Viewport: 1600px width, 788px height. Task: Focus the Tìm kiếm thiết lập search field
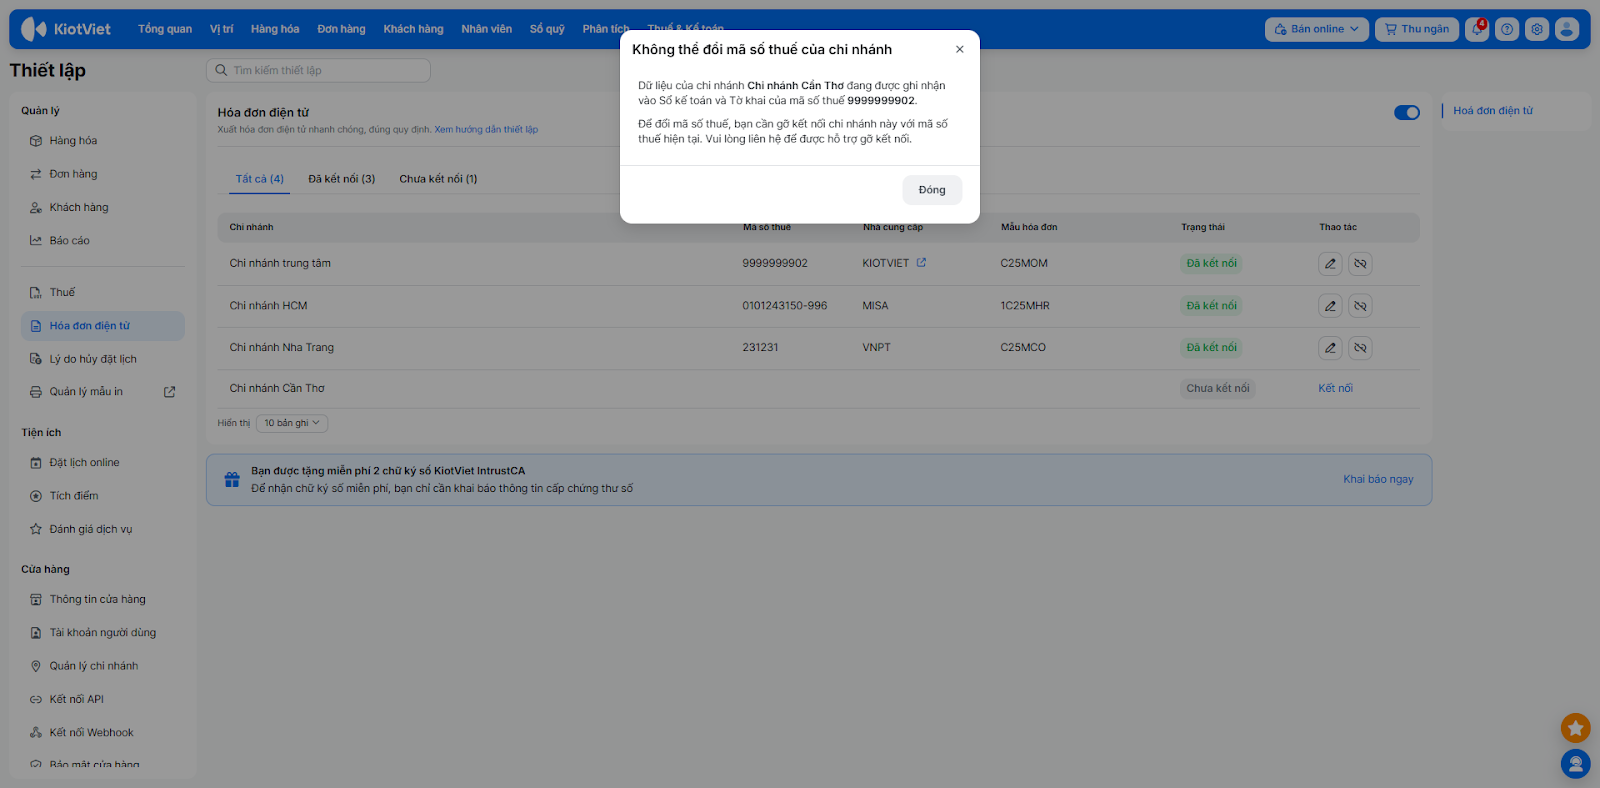point(318,70)
